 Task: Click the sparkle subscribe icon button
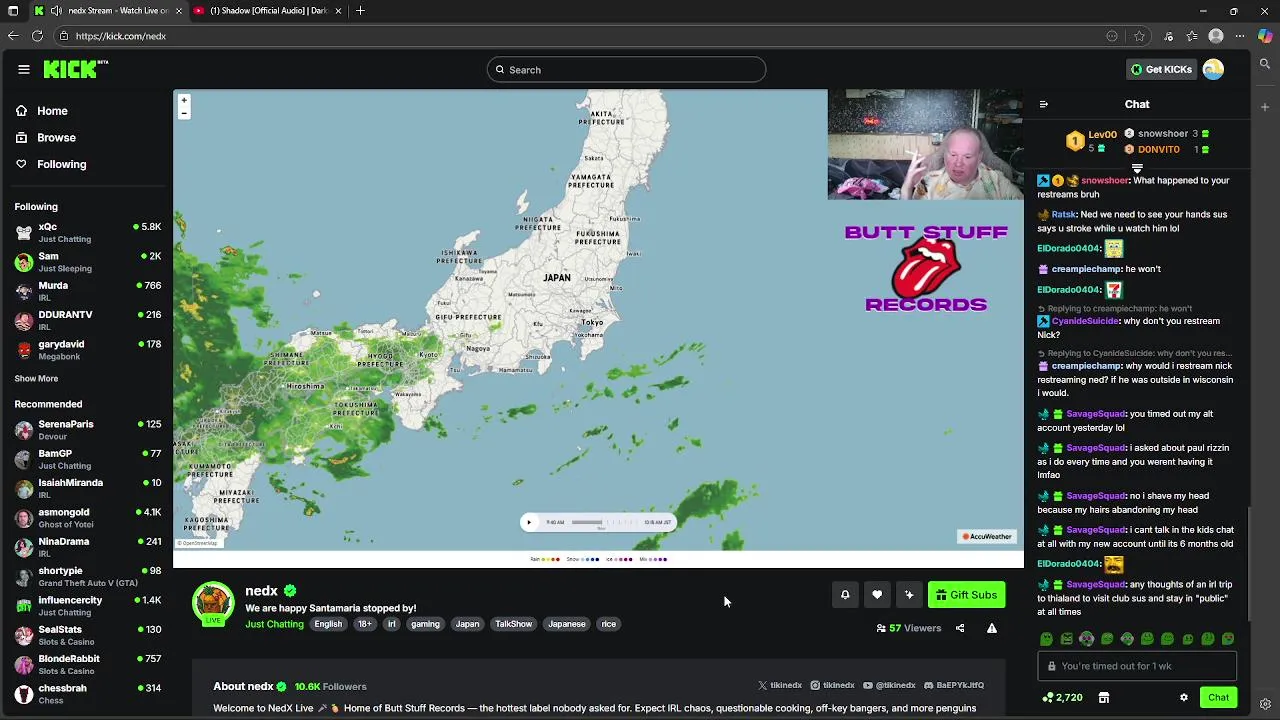(909, 595)
